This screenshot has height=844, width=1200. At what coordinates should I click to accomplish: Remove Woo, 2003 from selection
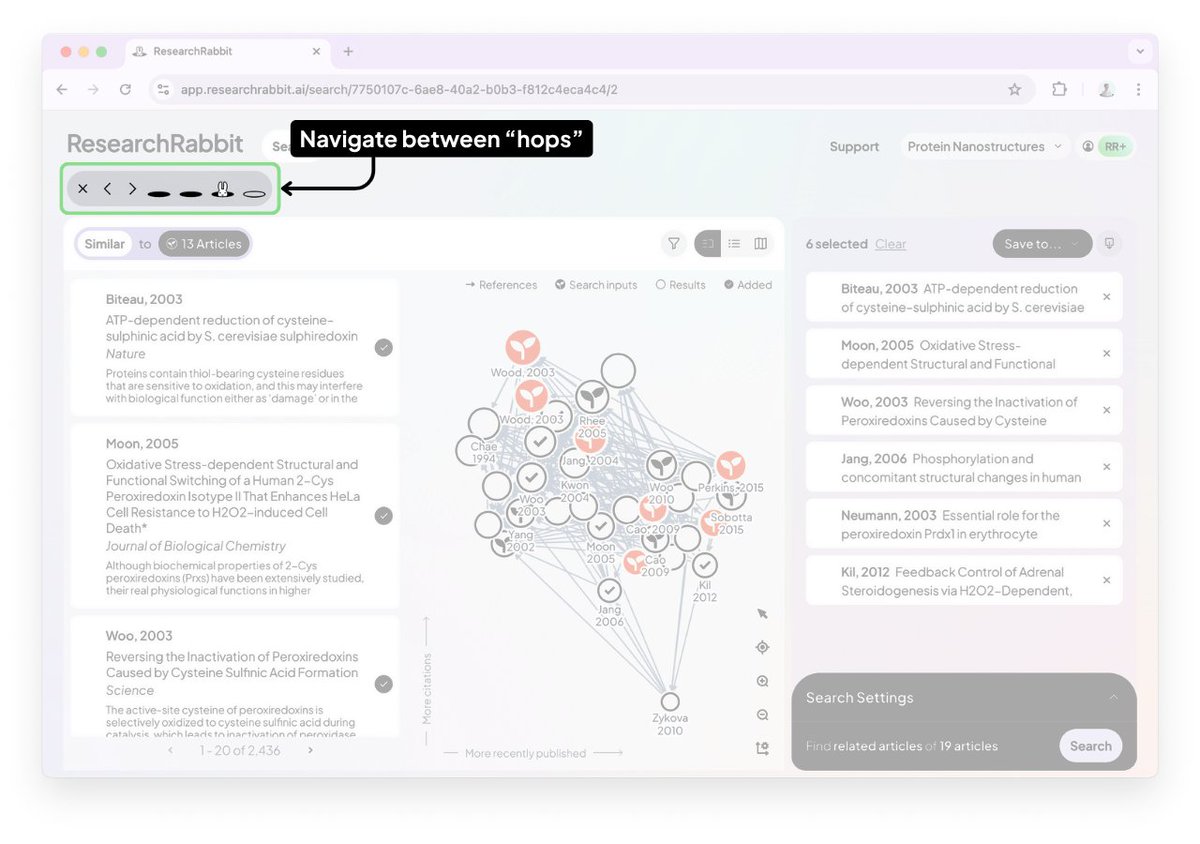(1106, 411)
